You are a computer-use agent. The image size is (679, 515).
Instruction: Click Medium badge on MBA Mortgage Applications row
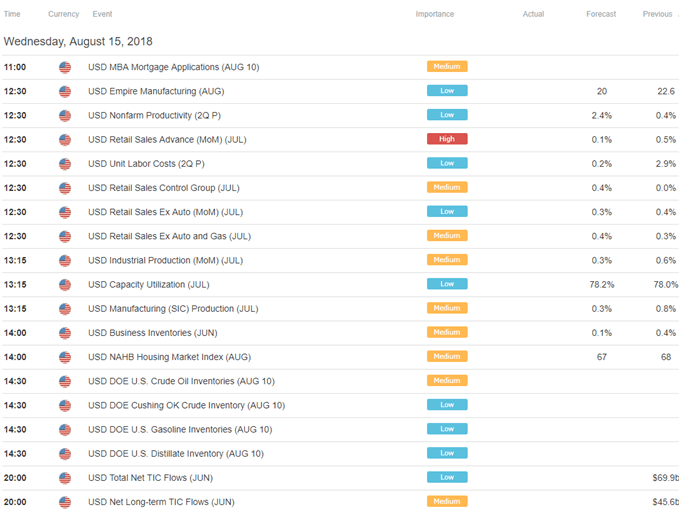[x=447, y=66]
